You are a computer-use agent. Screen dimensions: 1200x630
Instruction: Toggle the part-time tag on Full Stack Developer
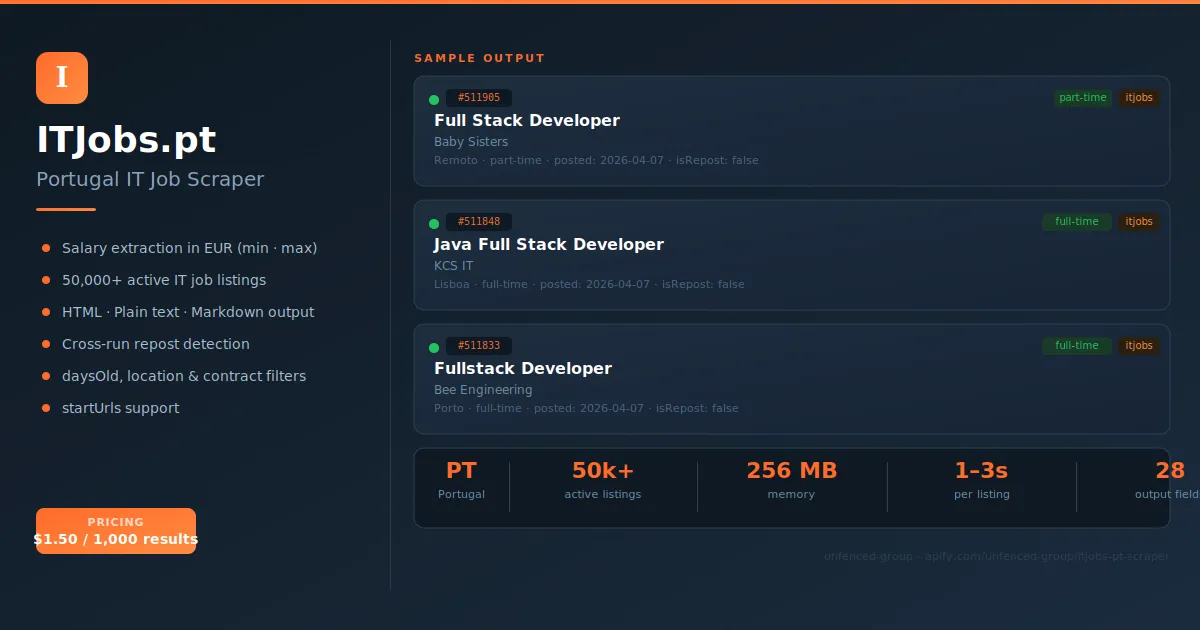tap(1083, 97)
